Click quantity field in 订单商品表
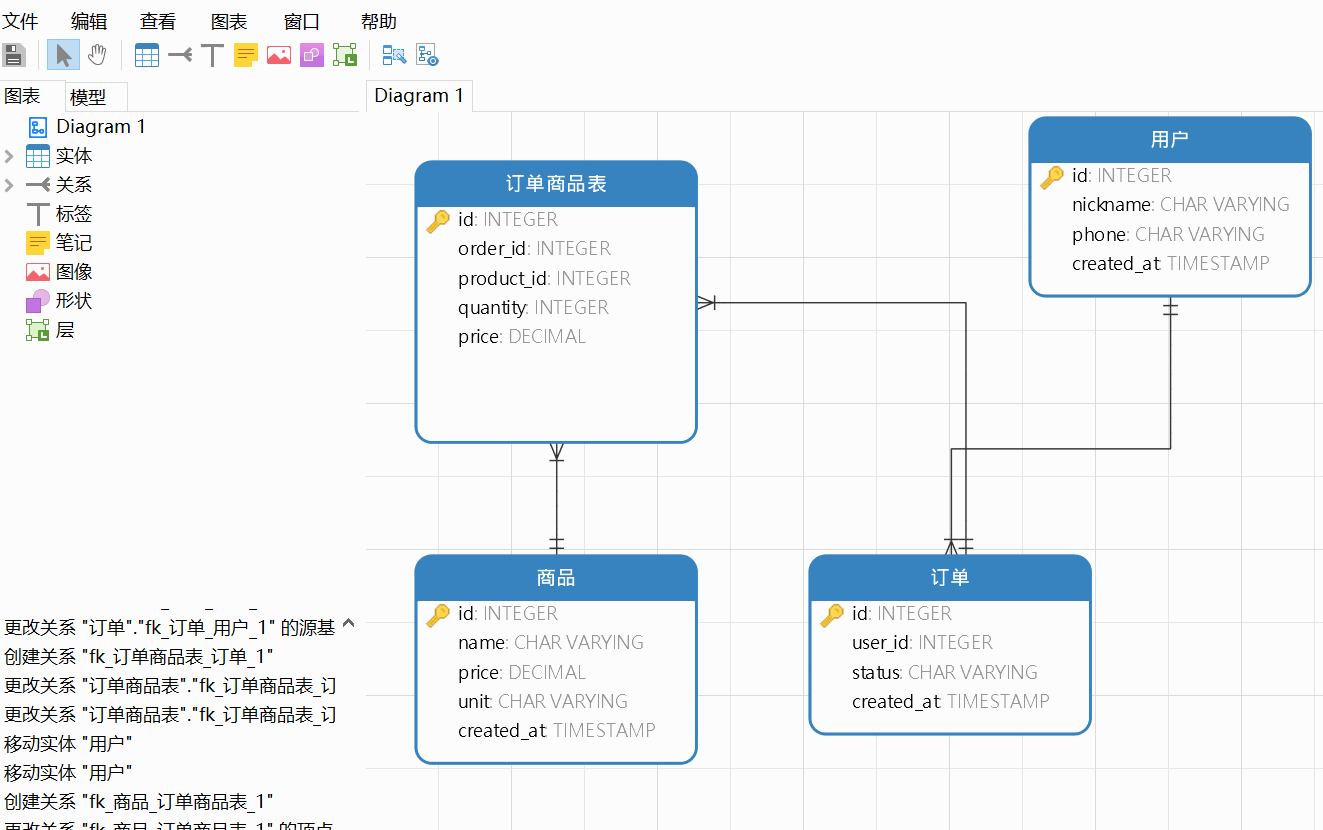The width and height of the screenshot is (1323, 830). [533, 308]
